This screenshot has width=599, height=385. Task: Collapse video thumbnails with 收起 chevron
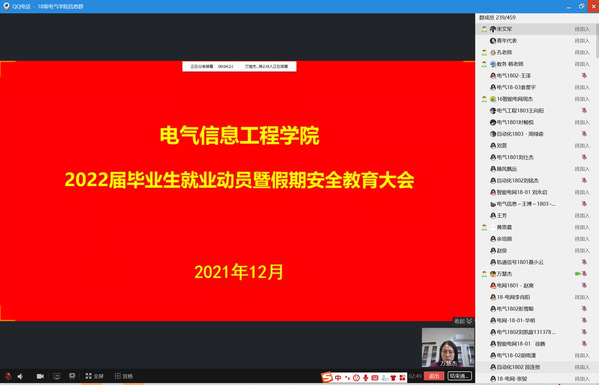(x=463, y=321)
